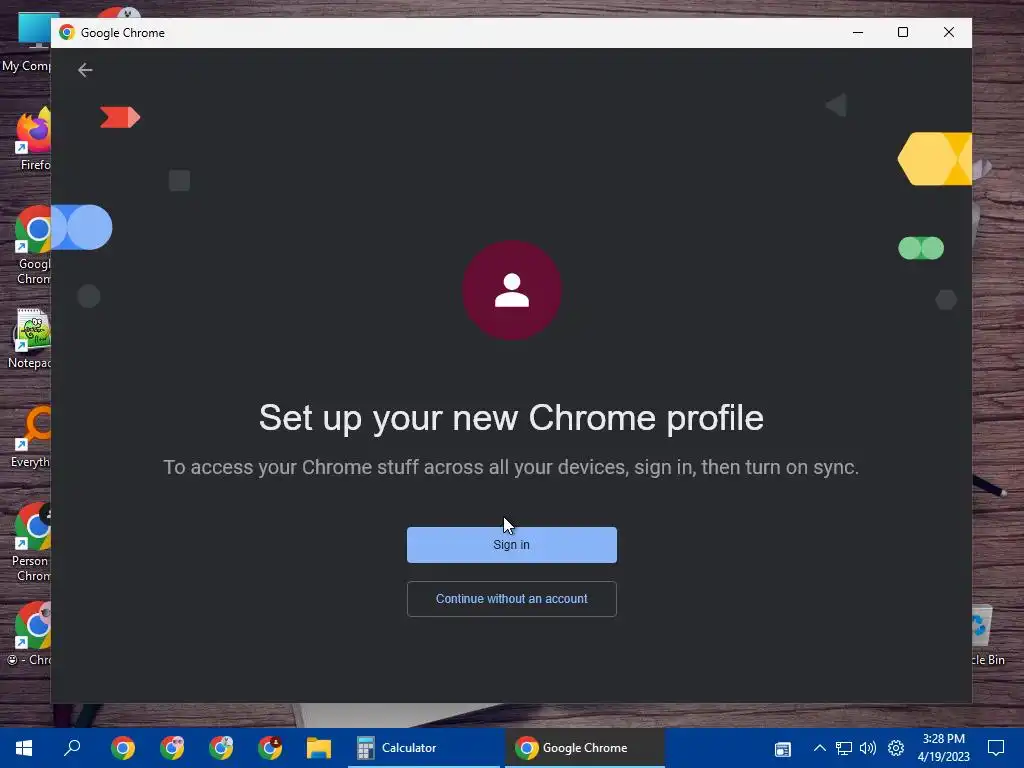Click the settings gear in the system tray

[896, 748]
